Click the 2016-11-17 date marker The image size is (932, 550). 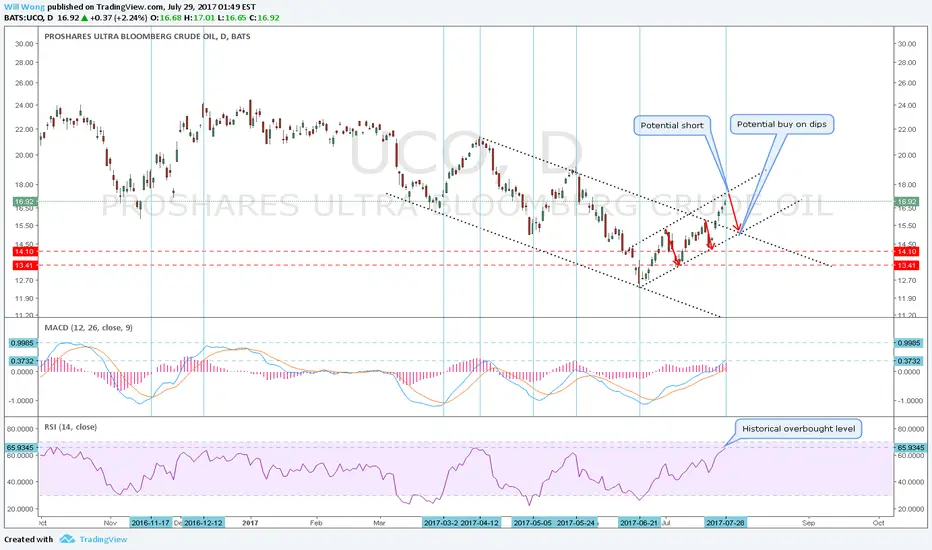(150, 523)
